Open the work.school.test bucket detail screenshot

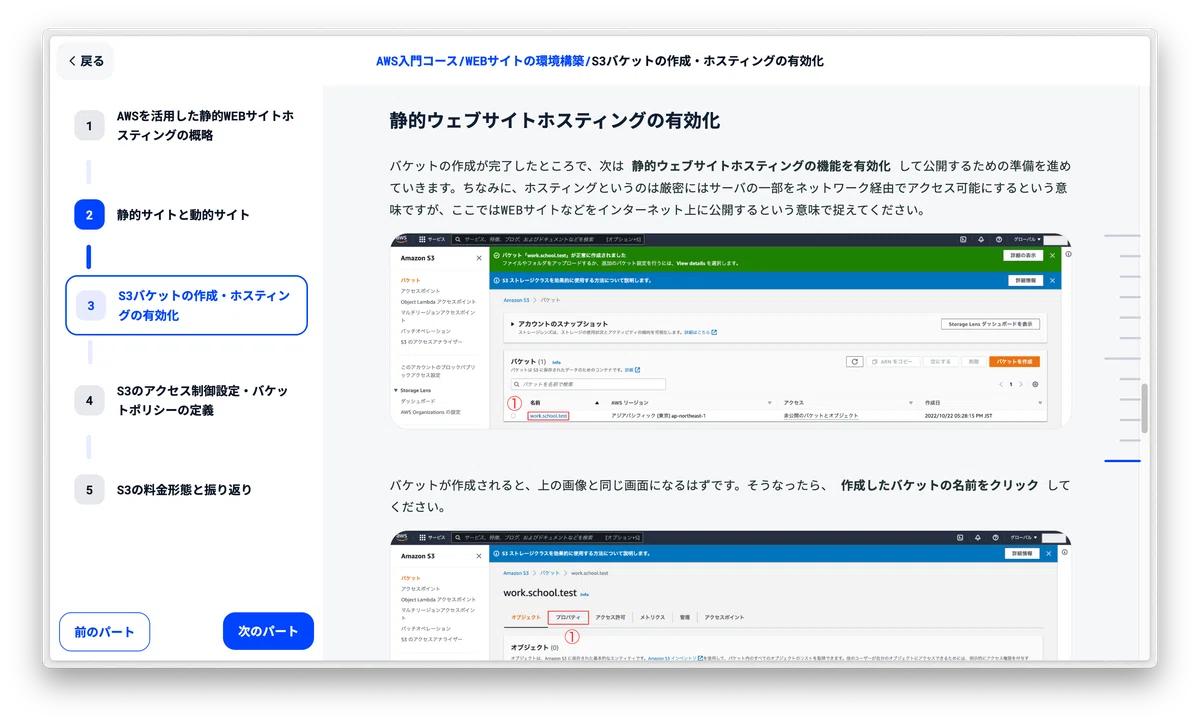click(x=730, y=596)
